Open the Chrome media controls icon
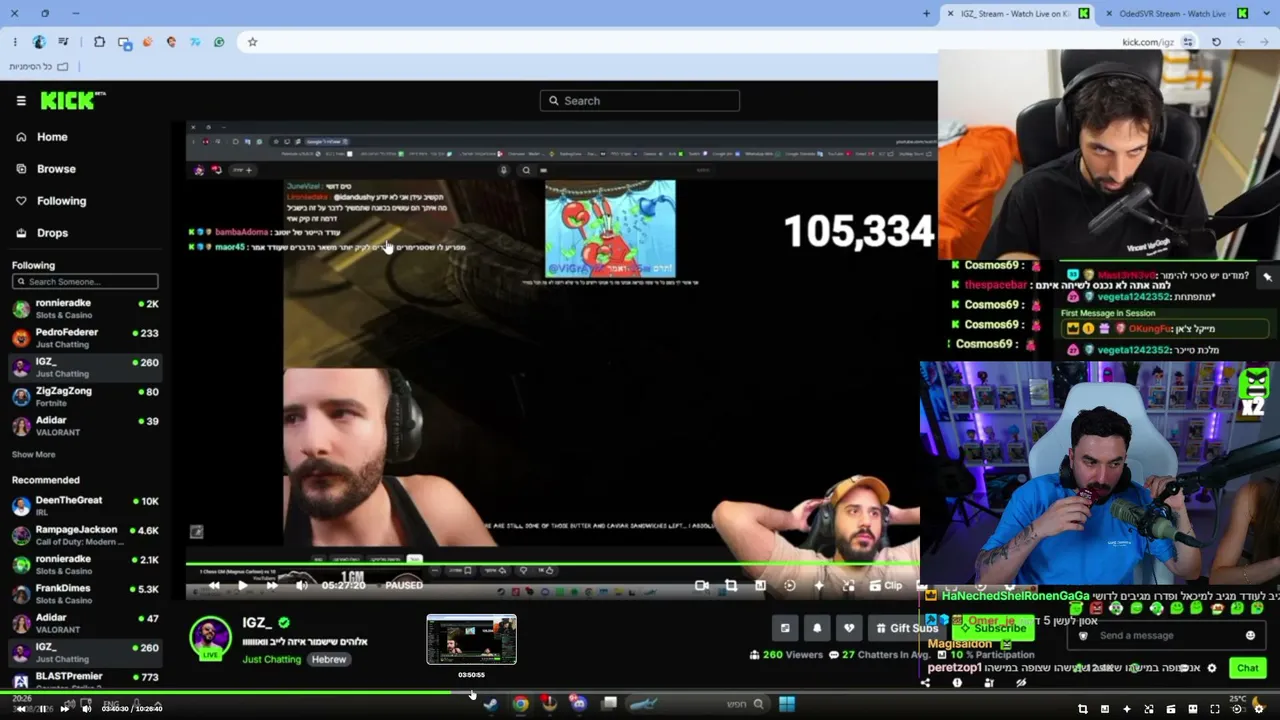Viewport: 1280px width, 720px height. 63,42
